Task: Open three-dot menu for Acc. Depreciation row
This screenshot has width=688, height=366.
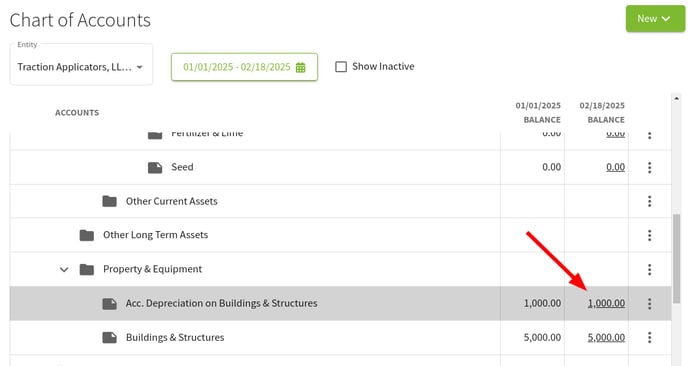Action: [x=649, y=303]
